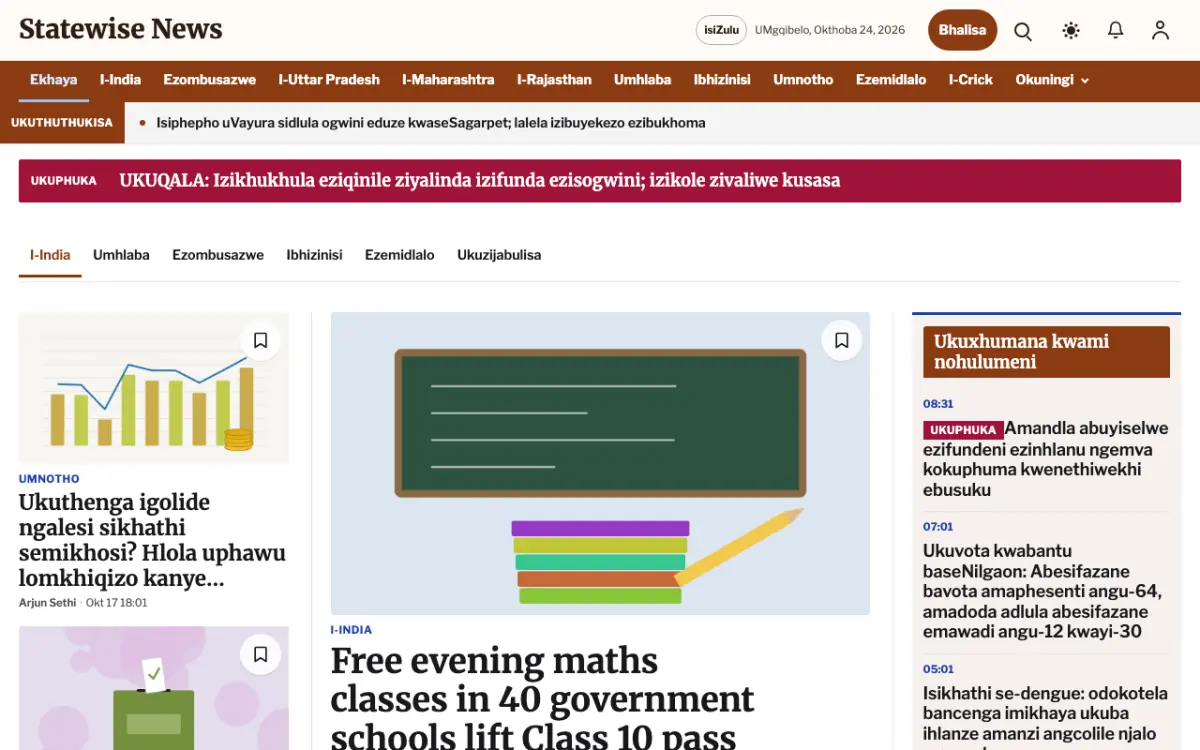Open the notifications bell
The height and width of the screenshot is (750, 1200).
[1116, 30]
